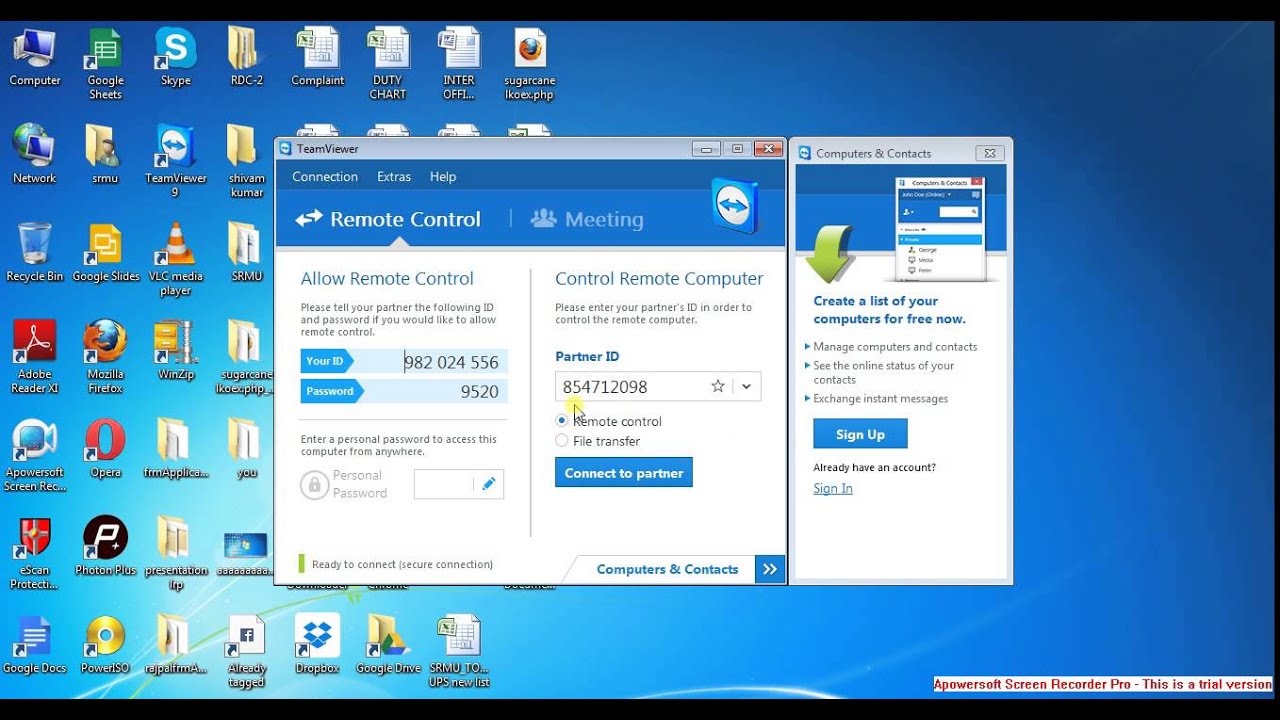
Task: Click the Computers & Contacts preview thumbnail
Action: tap(940, 229)
